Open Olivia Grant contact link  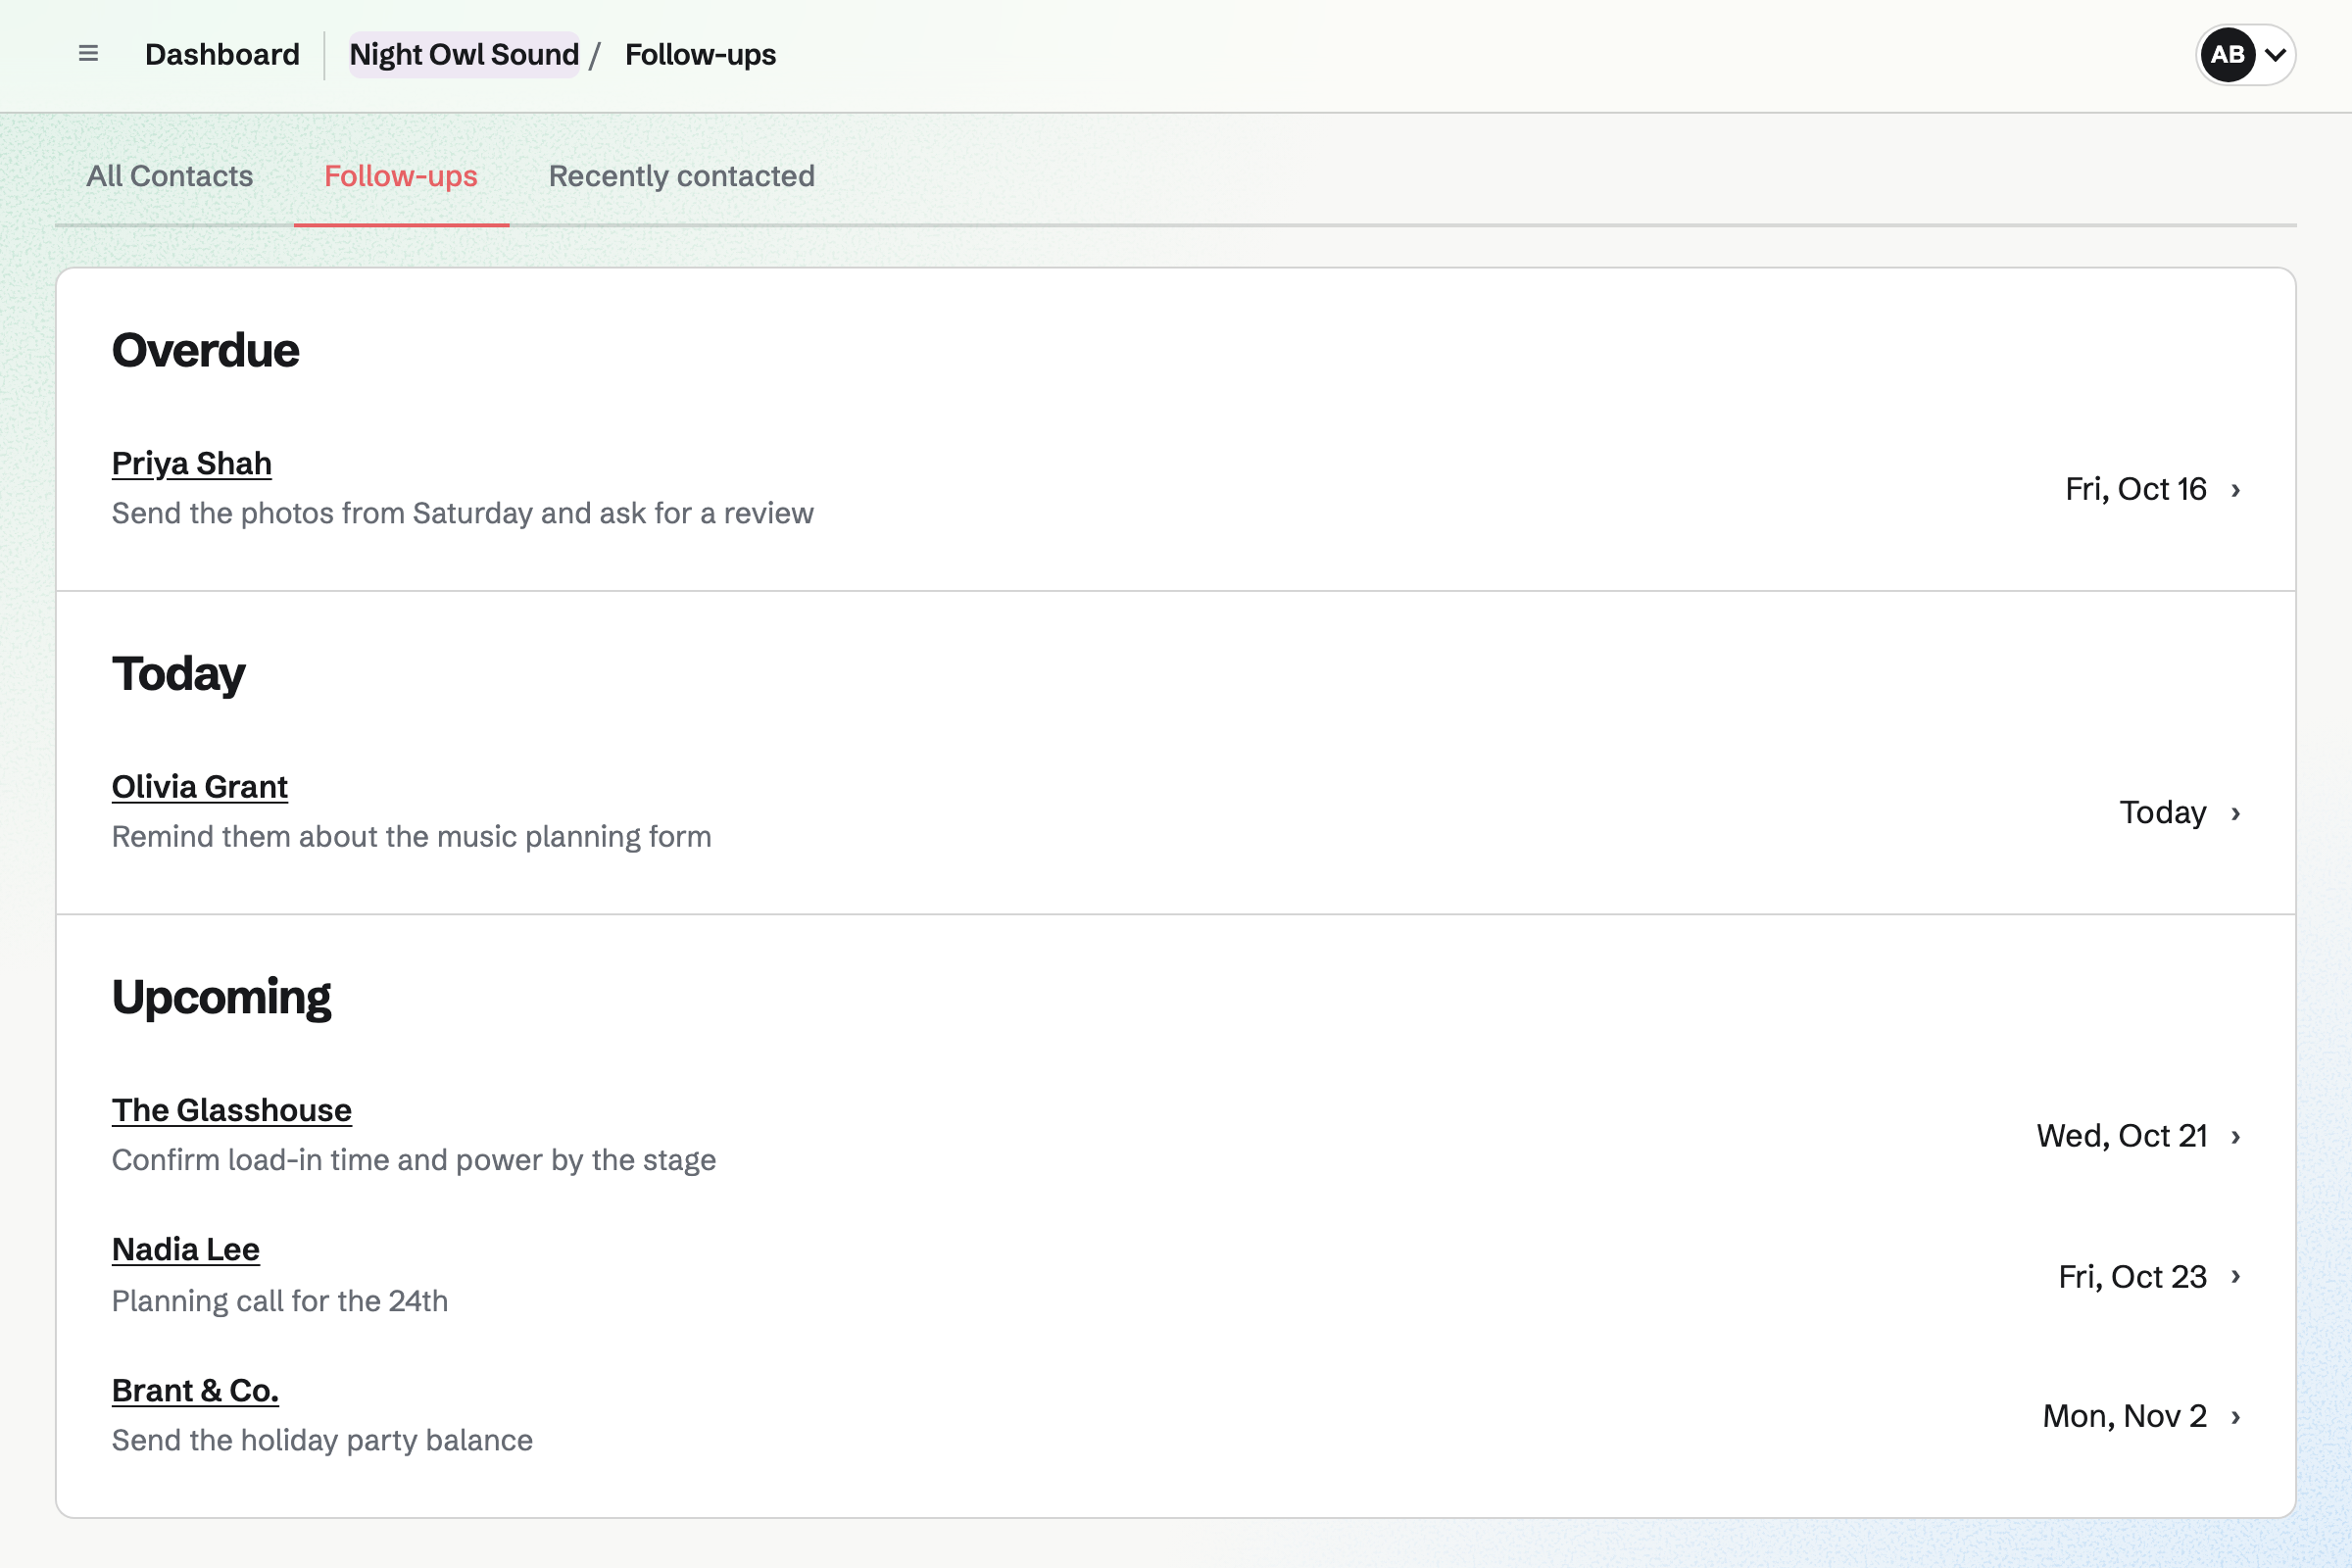point(200,787)
